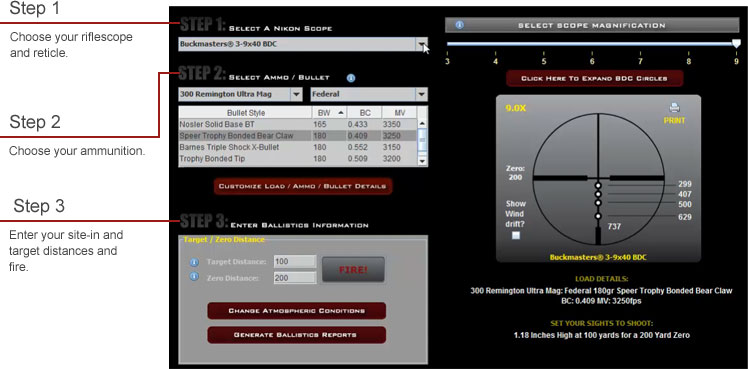This screenshot has width=748, height=369.
Task: Click the bullet list scroll-down arrow
Action: tap(422, 162)
